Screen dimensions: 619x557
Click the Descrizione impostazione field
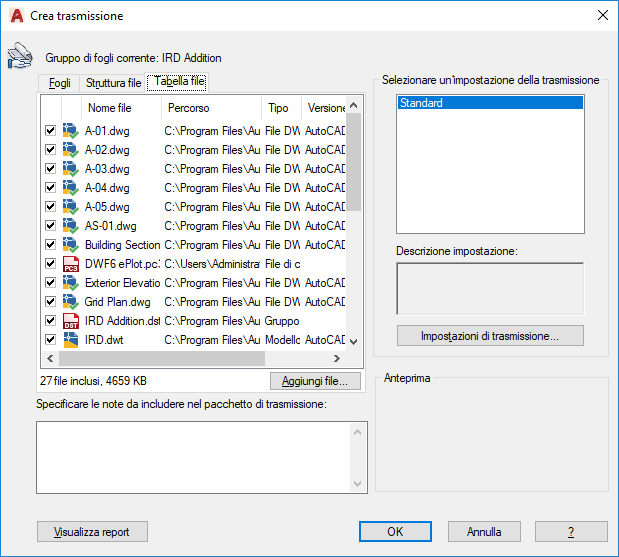click(490, 289)
